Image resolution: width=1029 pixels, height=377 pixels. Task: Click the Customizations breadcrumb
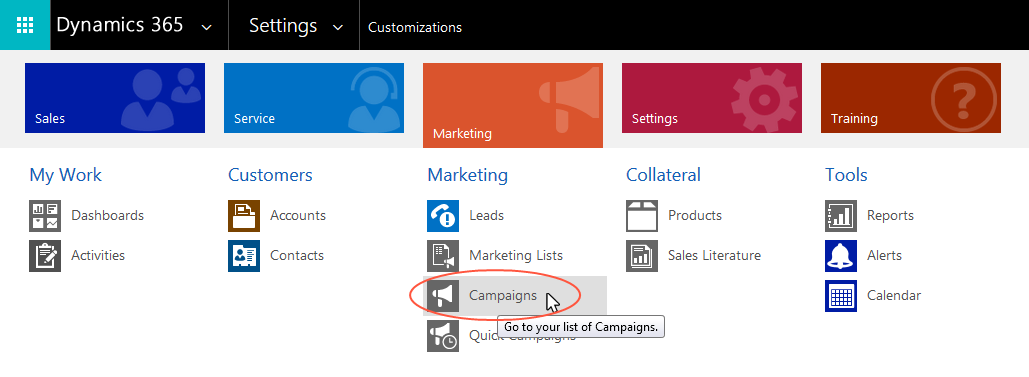click(x=415, y=27)
